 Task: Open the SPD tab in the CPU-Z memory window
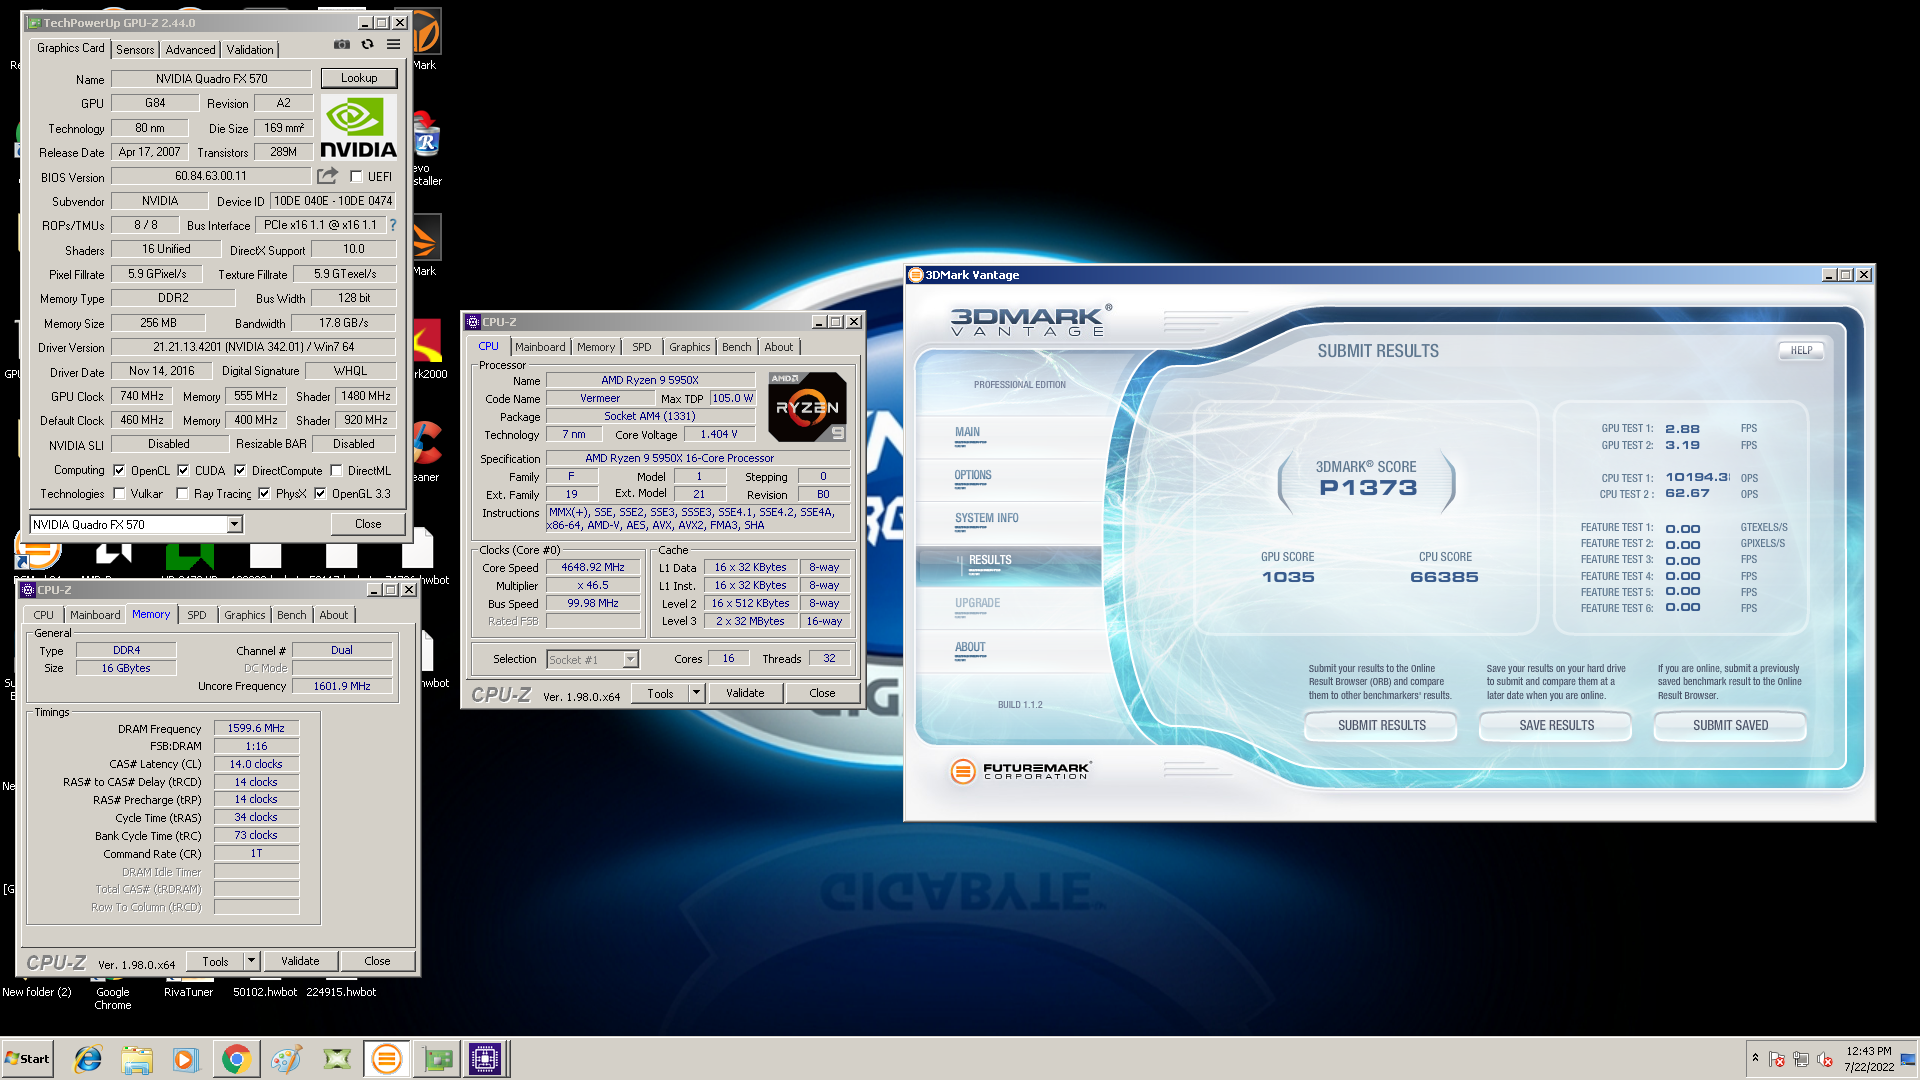pyautogui.click(x=197, y=615)
